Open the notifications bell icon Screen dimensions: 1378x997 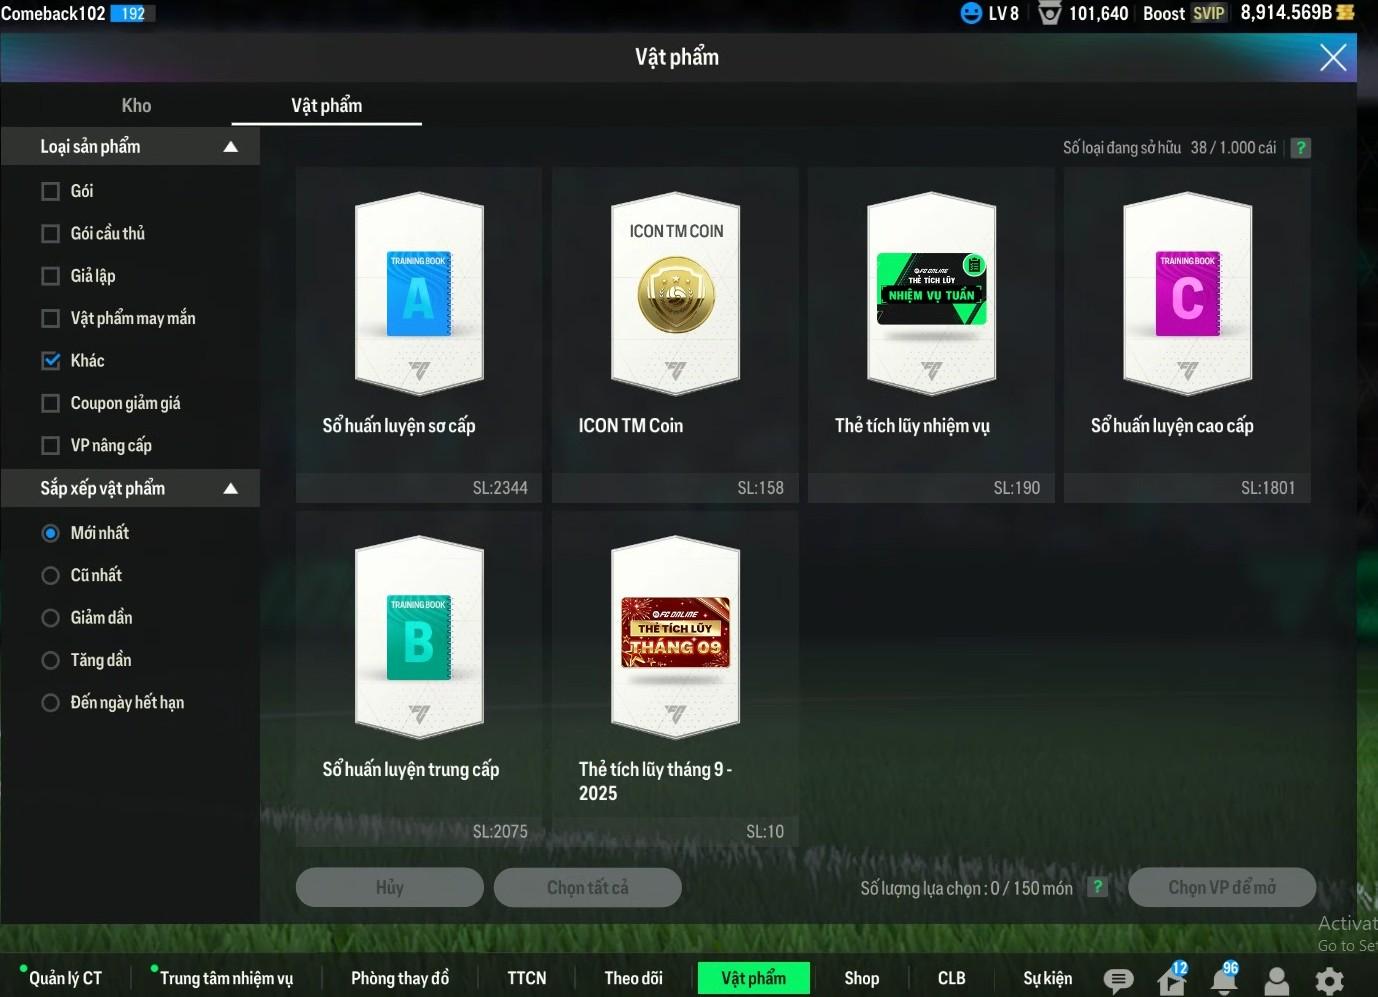(1224, 980)
